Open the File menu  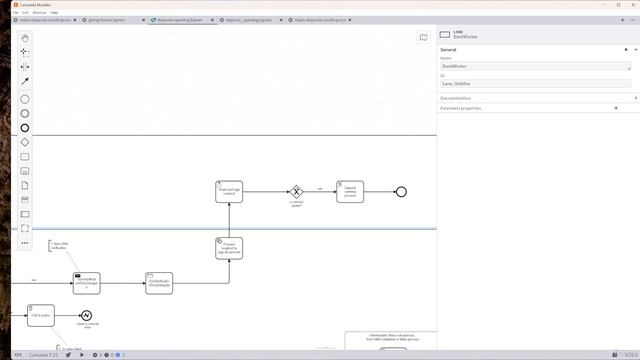click(16, 13)
